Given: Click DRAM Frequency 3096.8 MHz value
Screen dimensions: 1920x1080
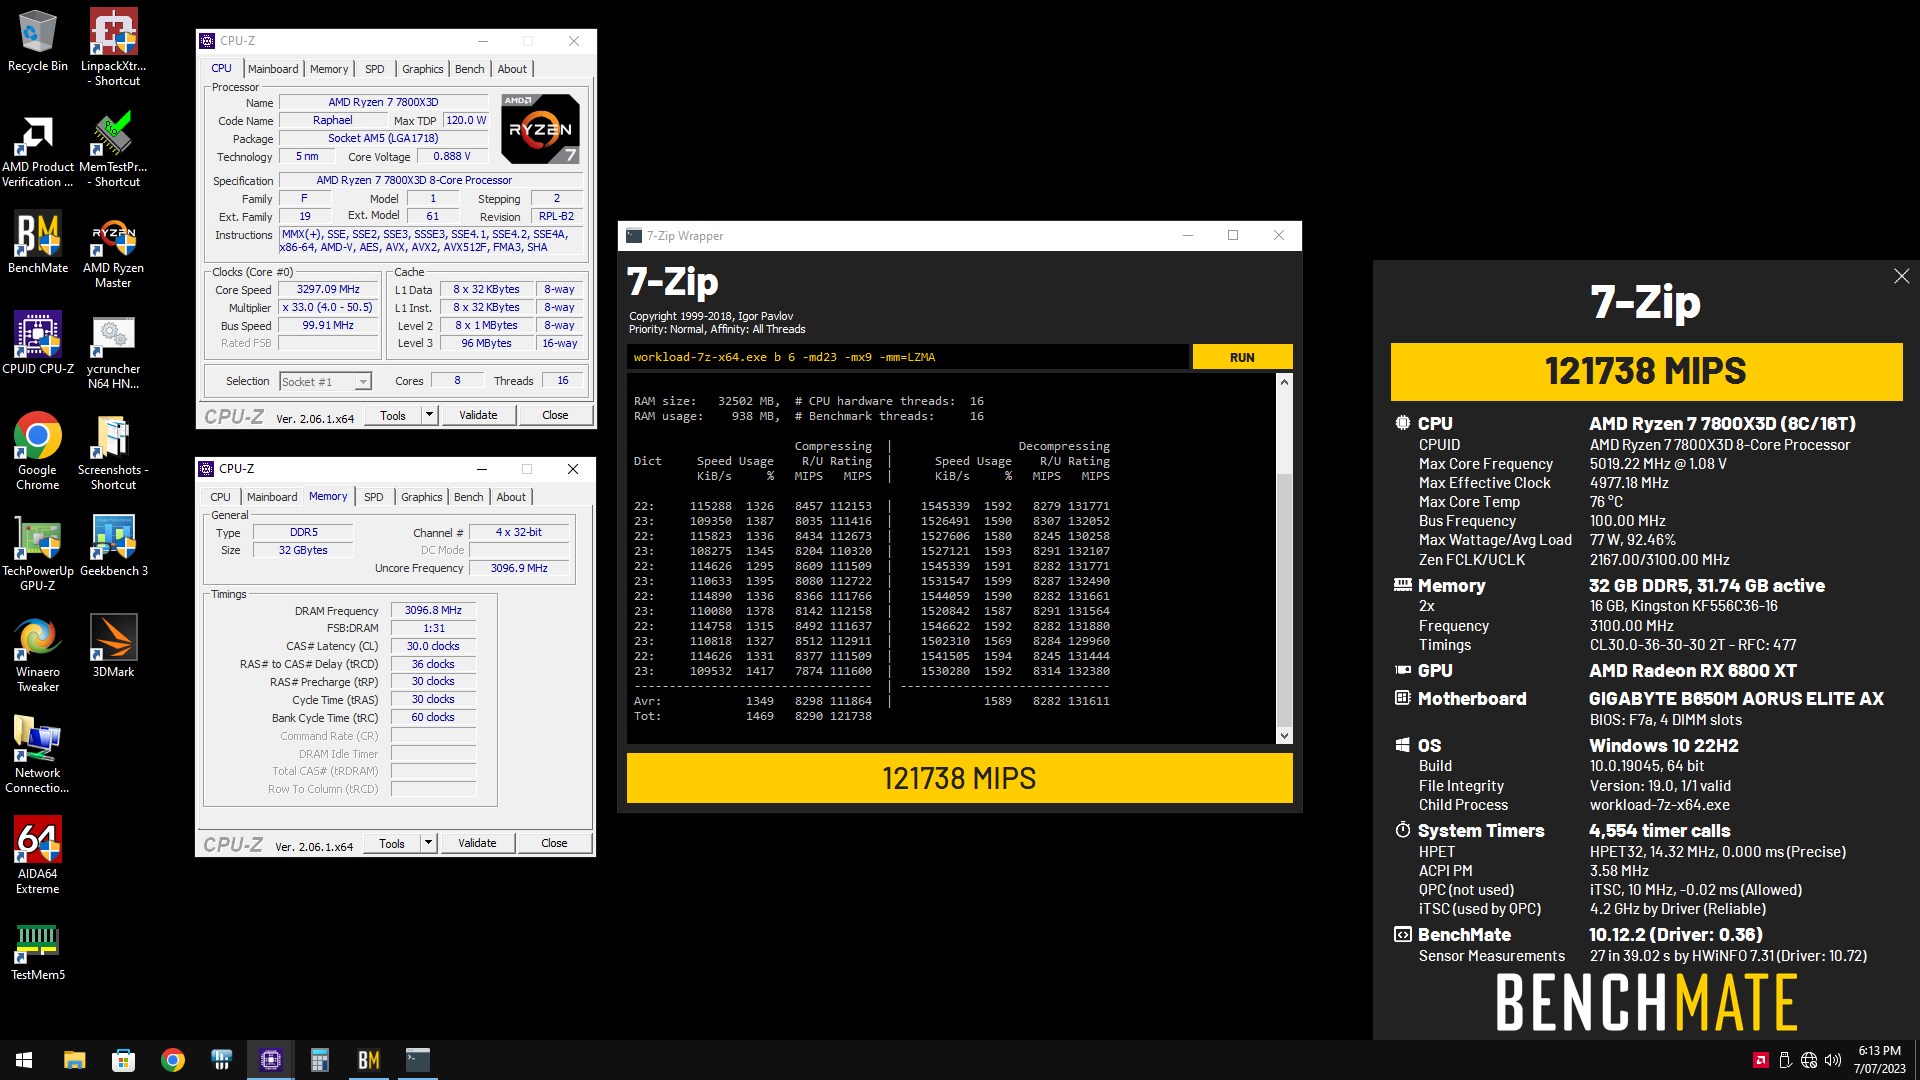Looking at the screenshot, I should tap(433, 610).
